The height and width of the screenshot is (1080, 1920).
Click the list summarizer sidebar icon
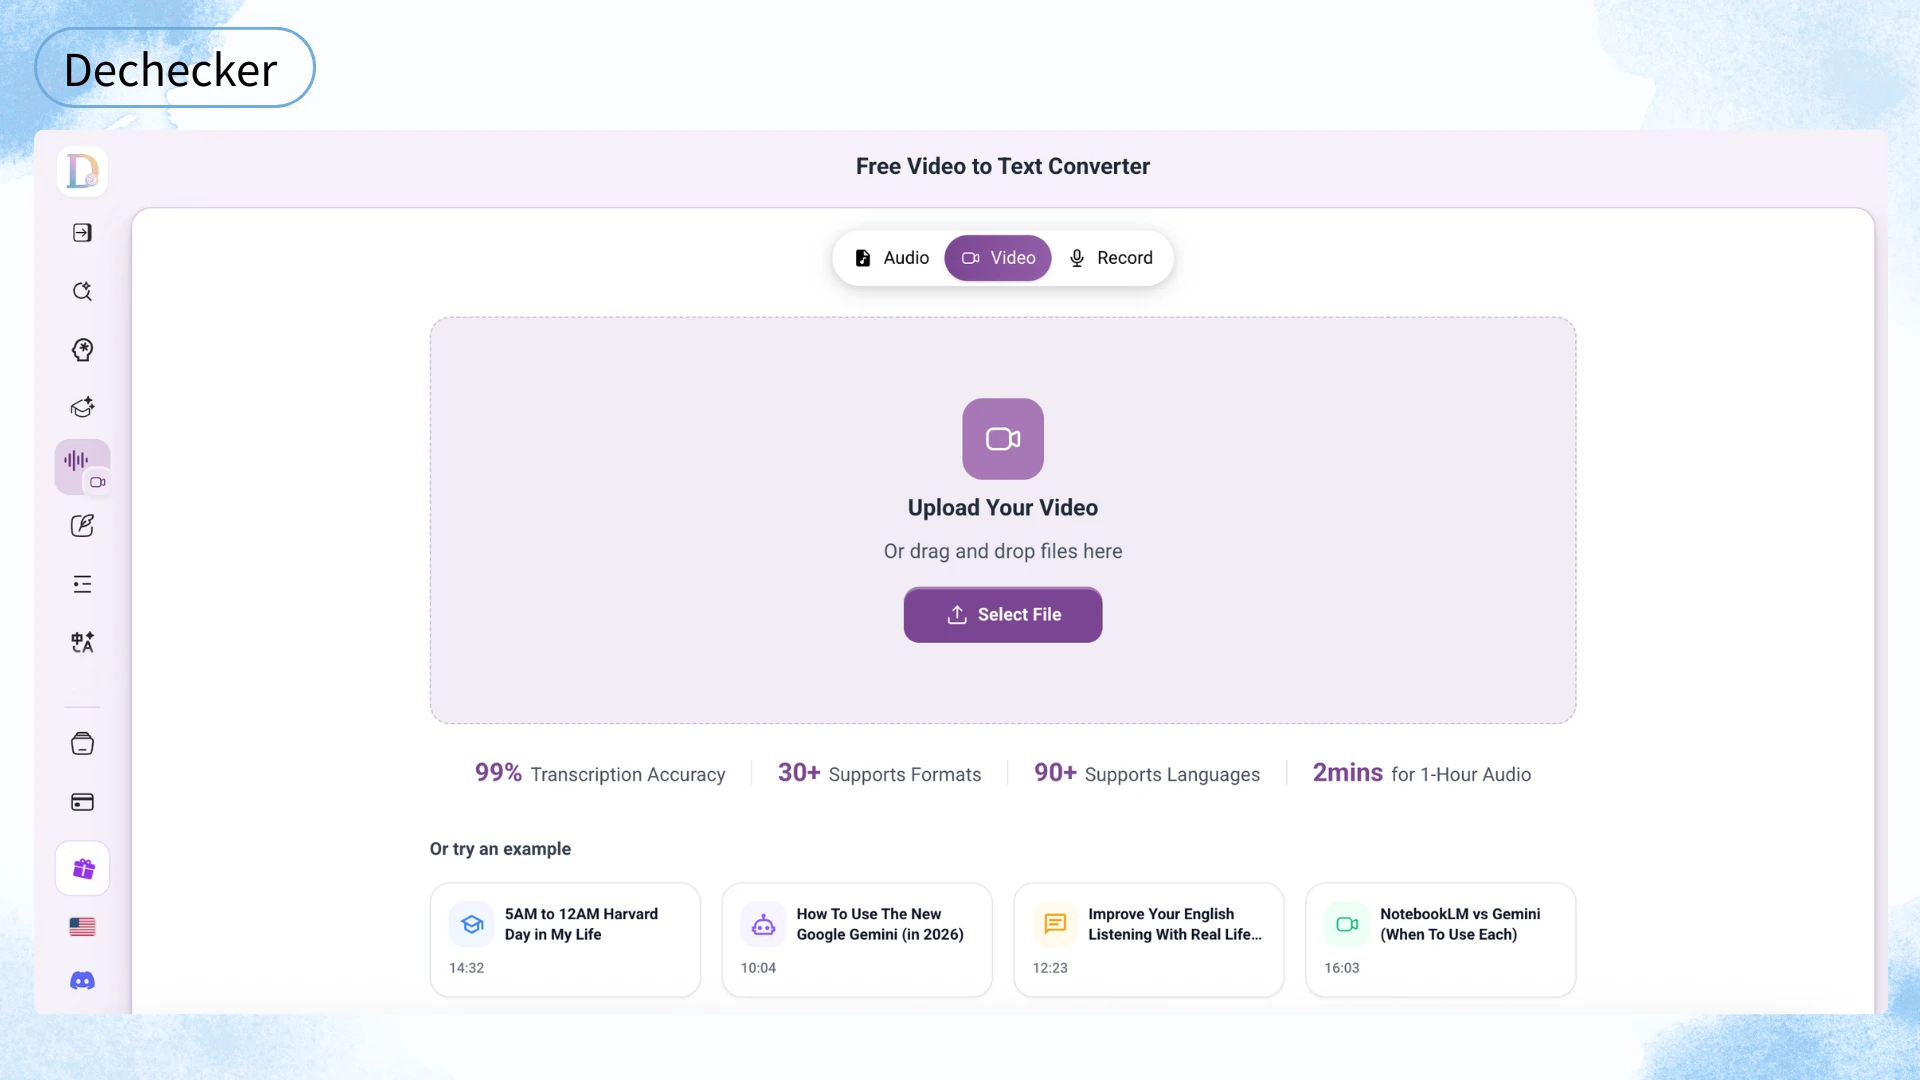coord(83,584)
